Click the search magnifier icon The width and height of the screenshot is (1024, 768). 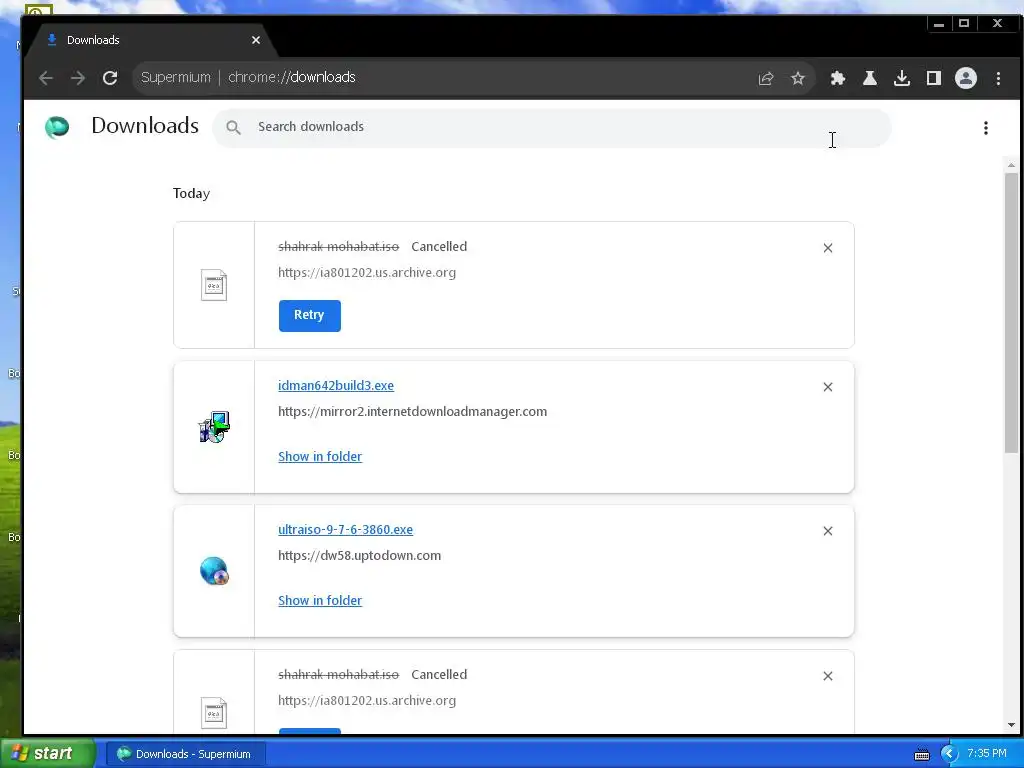coord(233,127)
